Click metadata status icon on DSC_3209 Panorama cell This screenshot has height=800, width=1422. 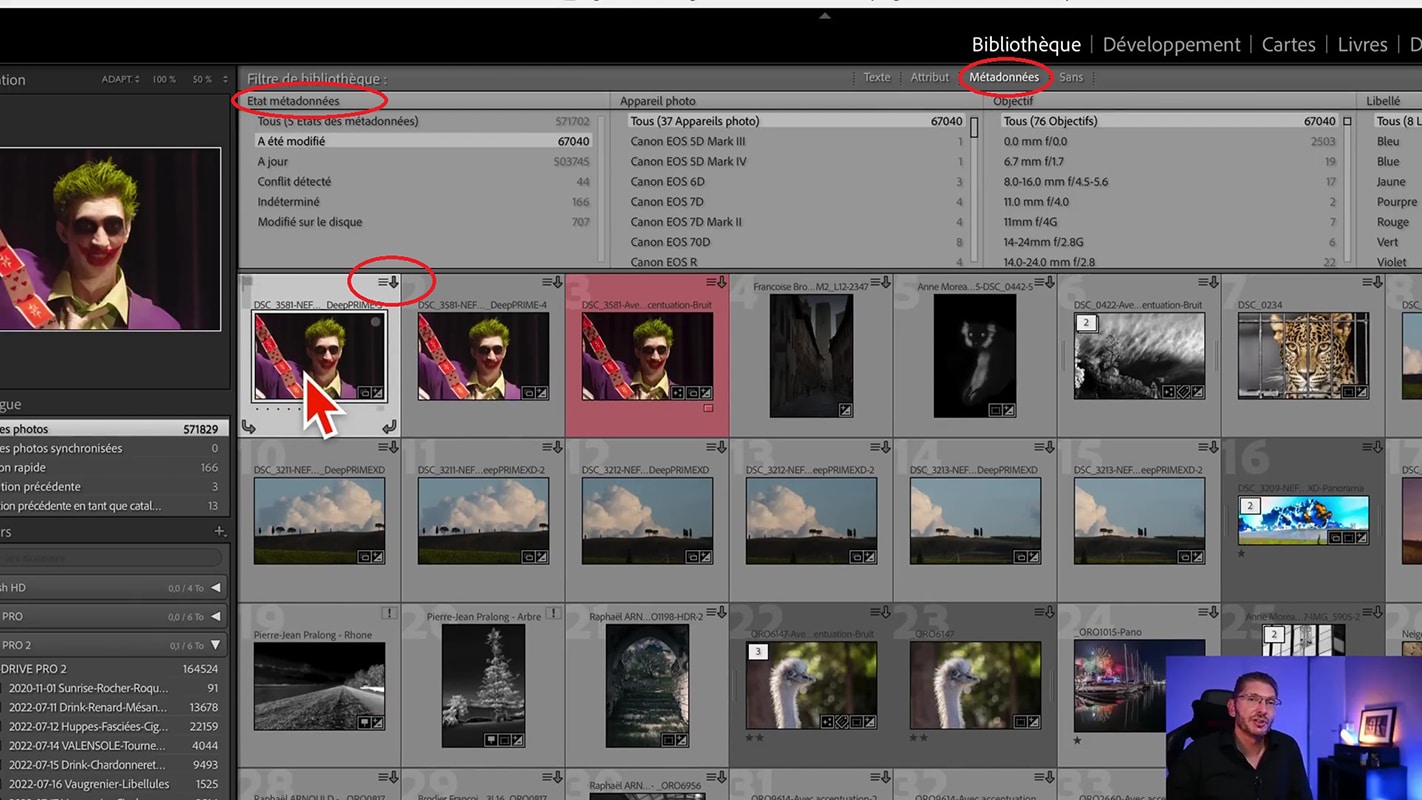coord(1372,447)
